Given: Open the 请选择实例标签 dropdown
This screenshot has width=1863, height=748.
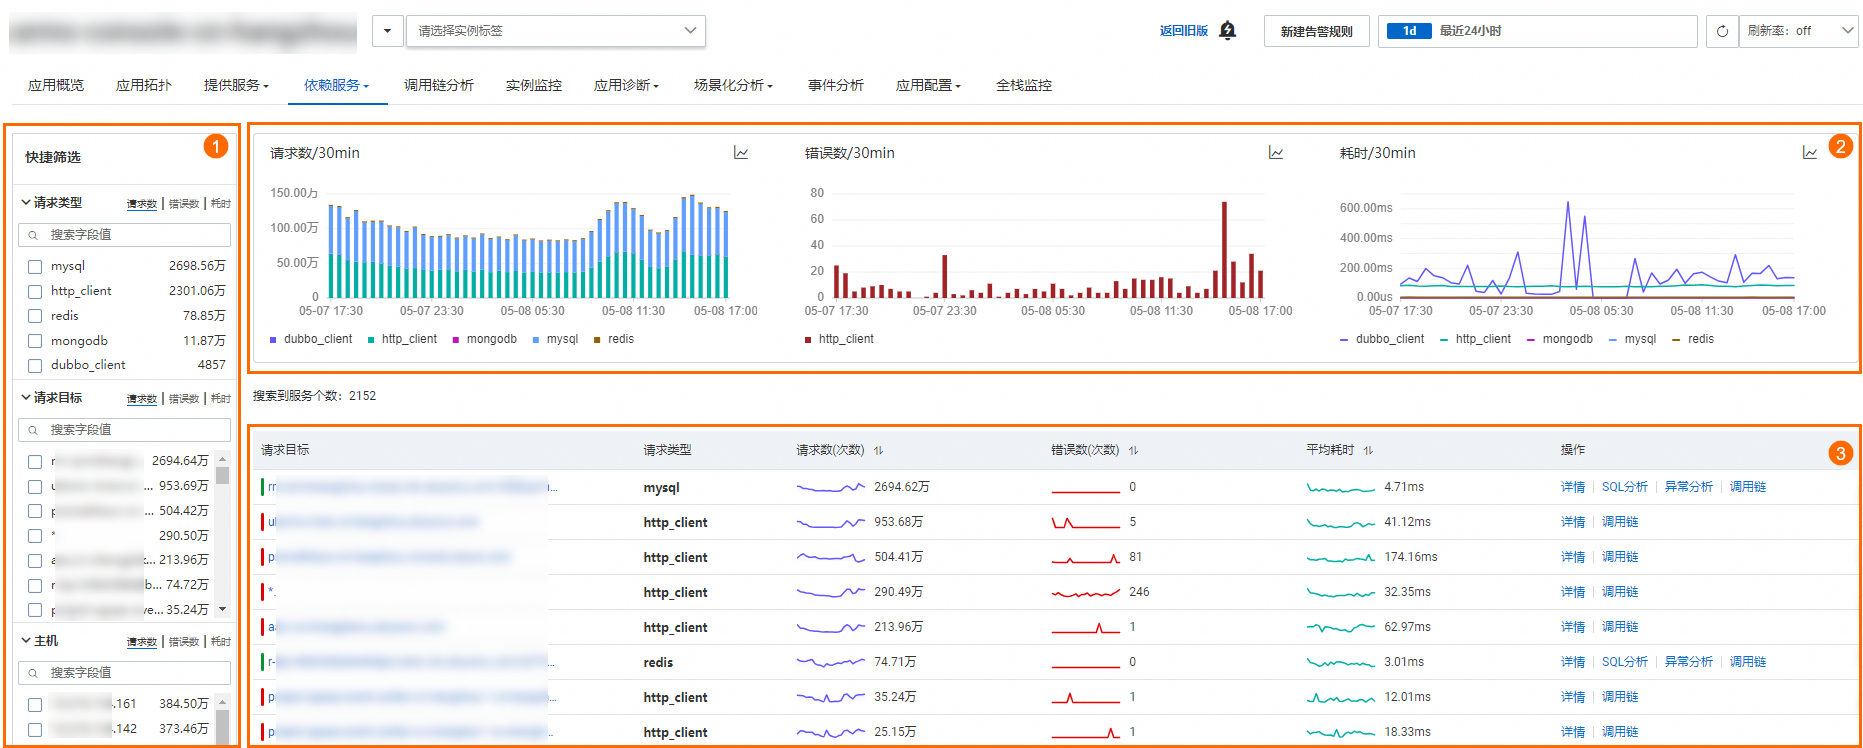Looking at the screenshot, I should pos(556,31).
